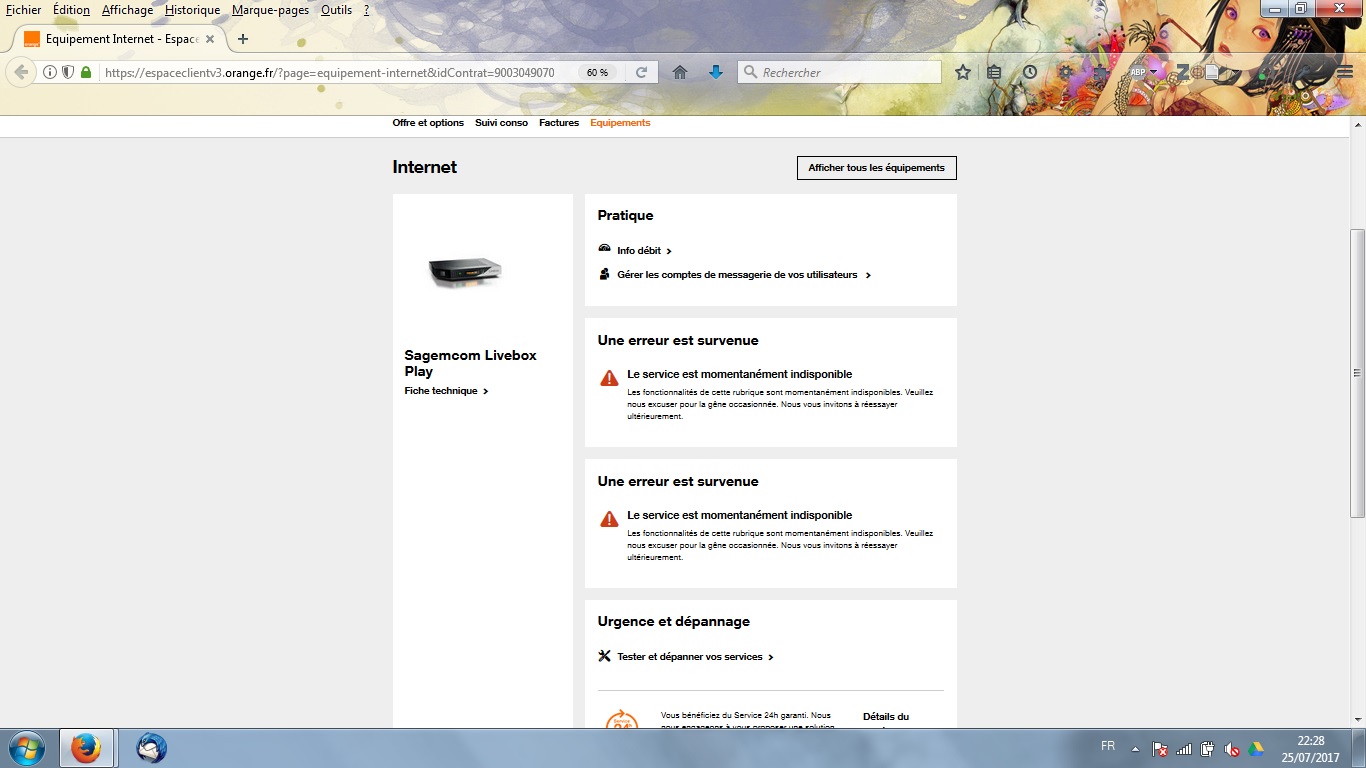Bookmark this page with the star icon
Image resolution: width=1366 pixels, height=768 pixels.
tap(963, 72)
